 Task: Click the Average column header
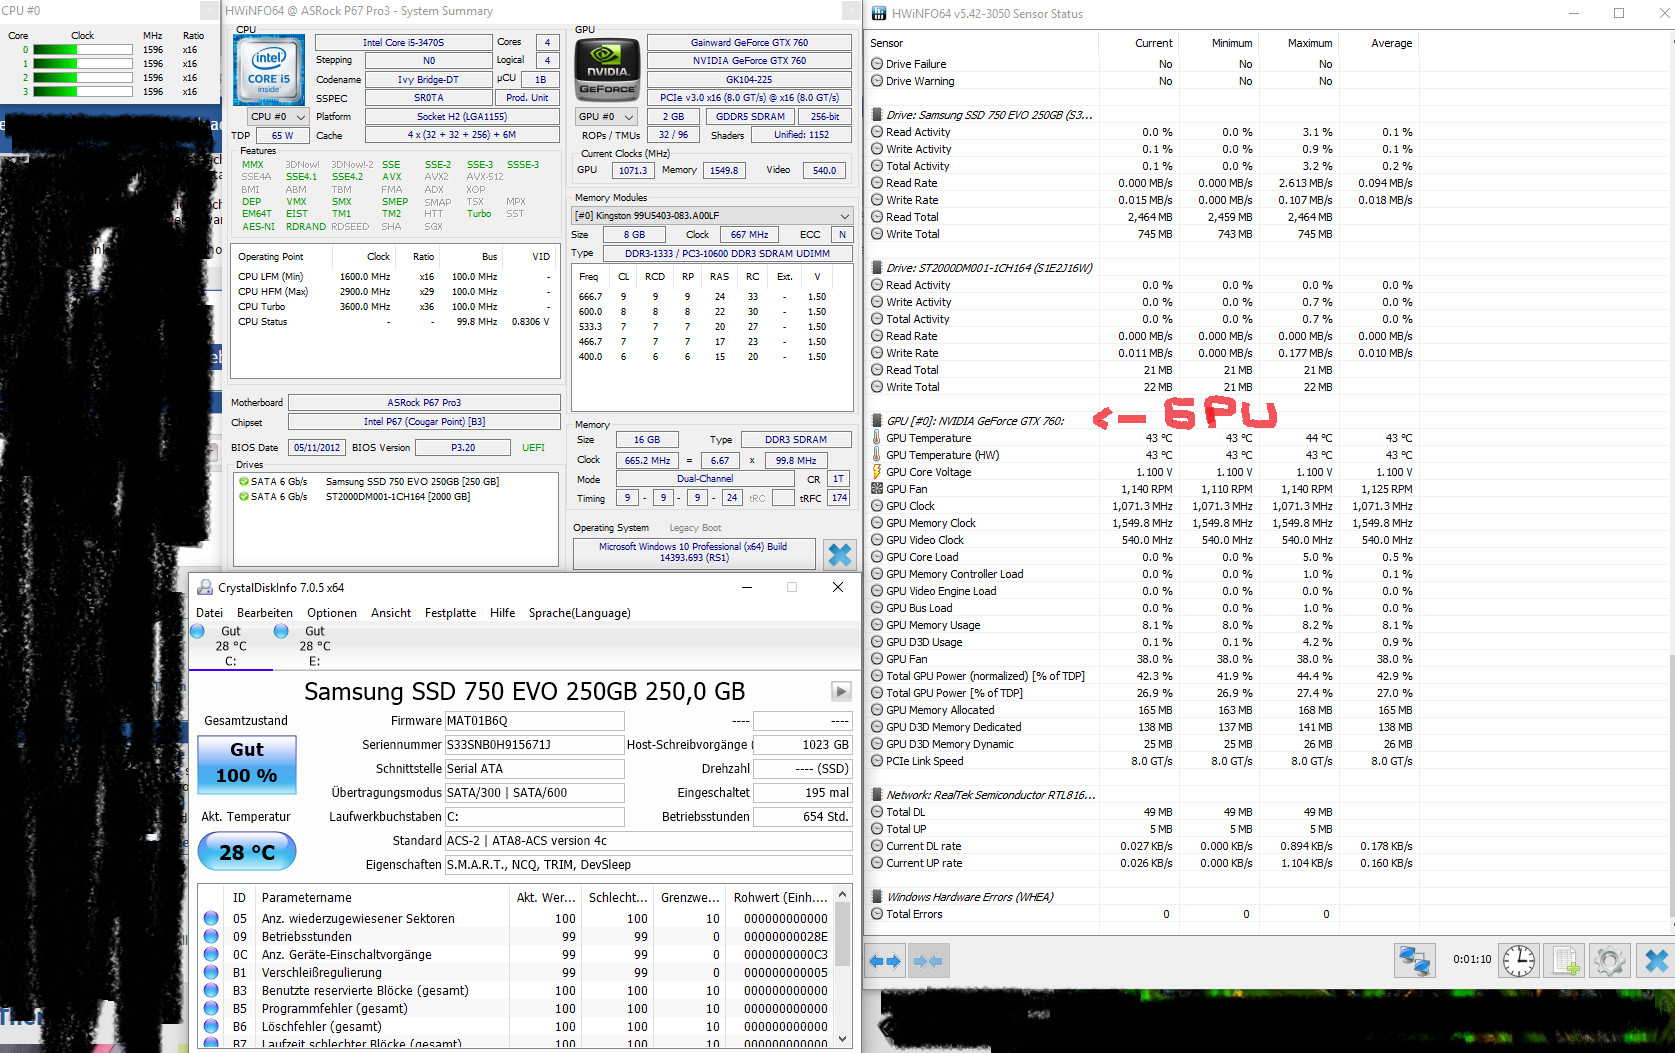tap(1378, 43)
